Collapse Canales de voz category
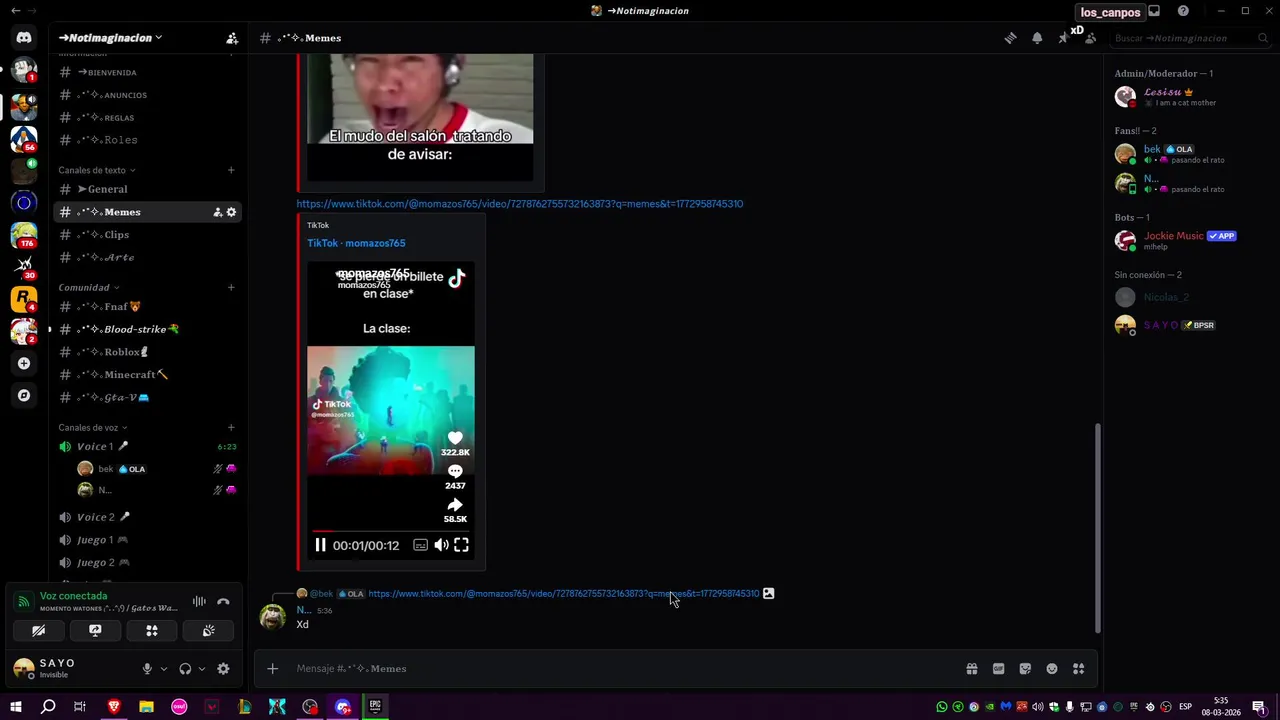The height and width of the screenshot is (720, 1280). pos(92,427)
